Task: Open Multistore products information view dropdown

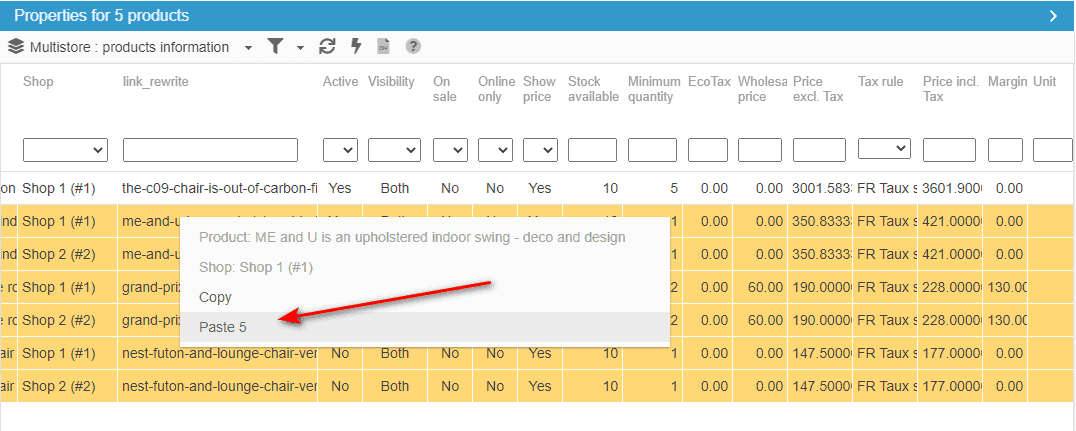Action: [249, 48]
